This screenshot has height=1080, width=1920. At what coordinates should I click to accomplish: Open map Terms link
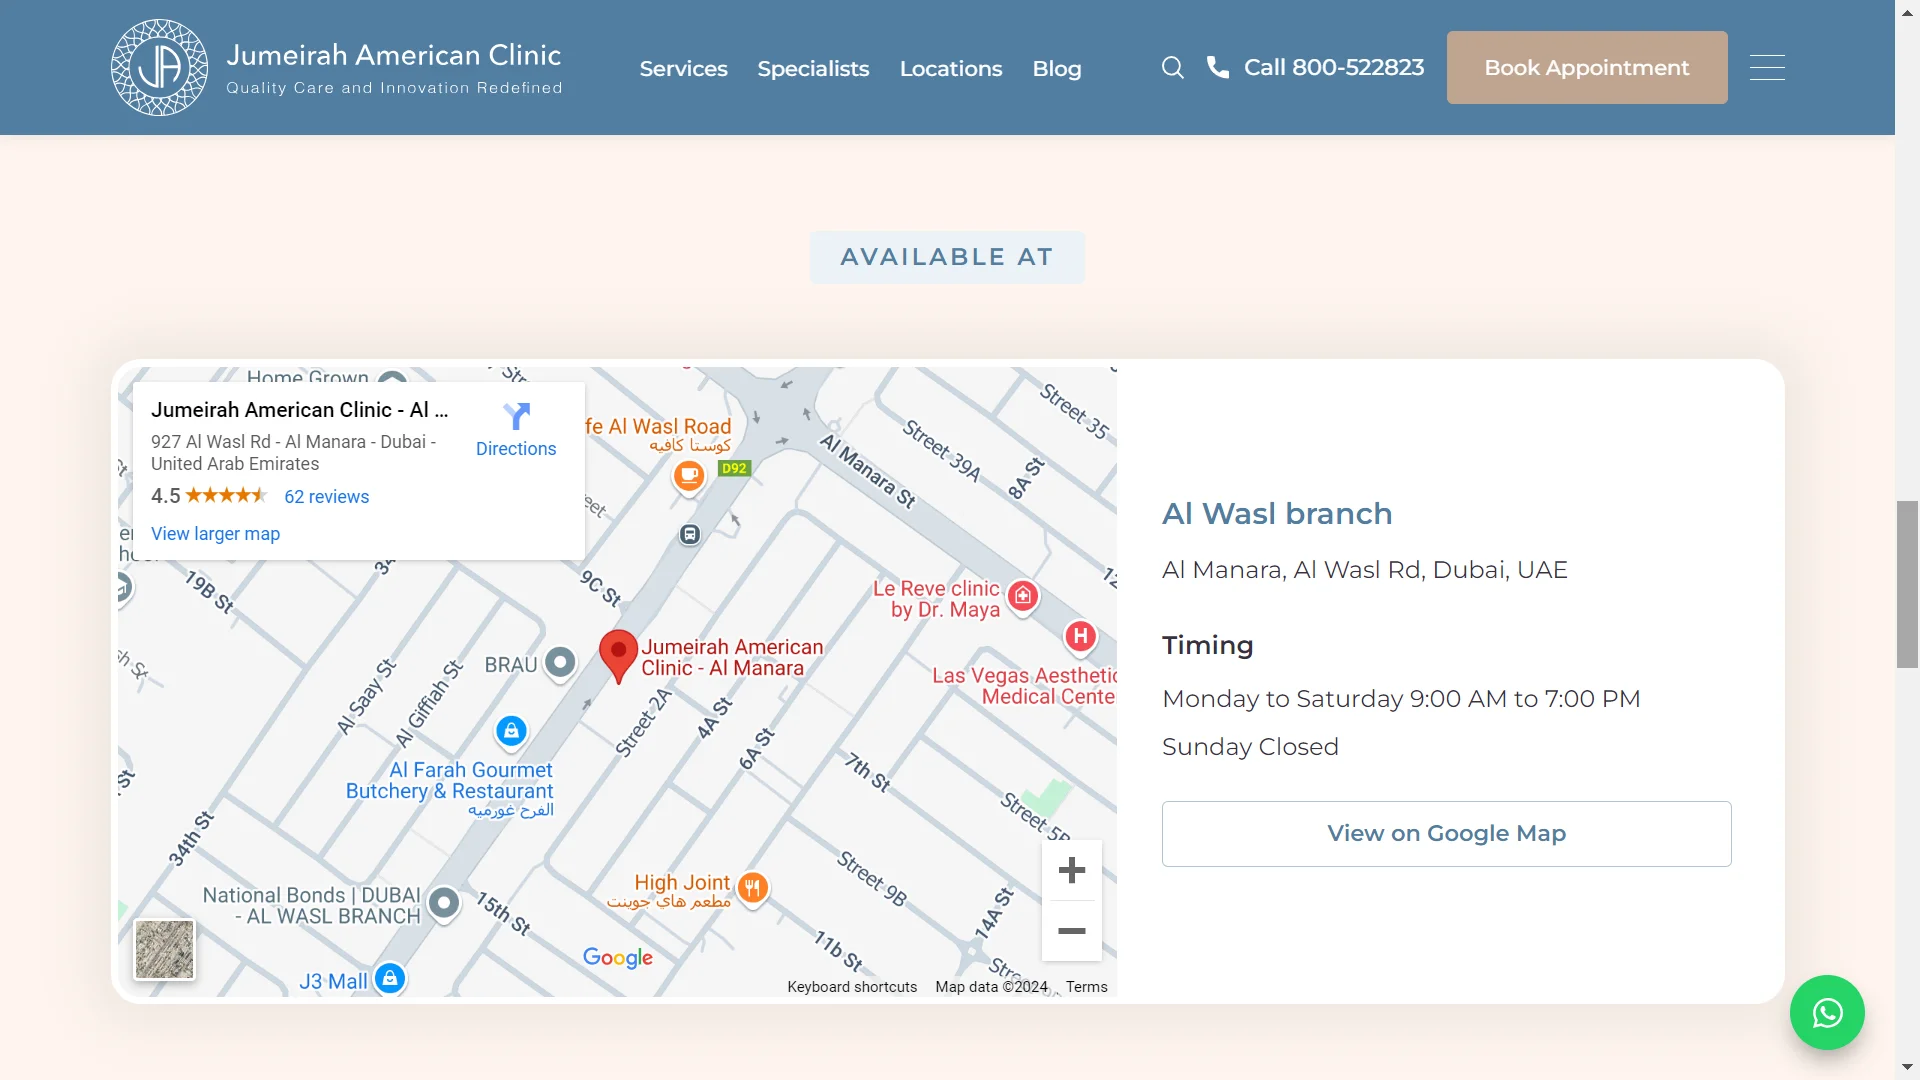[x=1086, y=987]
